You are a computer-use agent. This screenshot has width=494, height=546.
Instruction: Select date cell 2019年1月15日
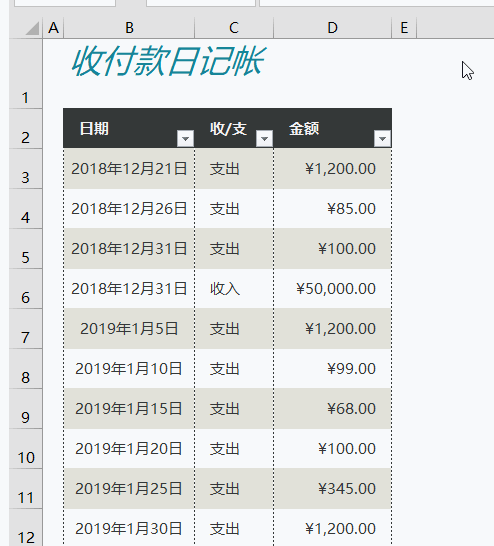click(129, 409)
